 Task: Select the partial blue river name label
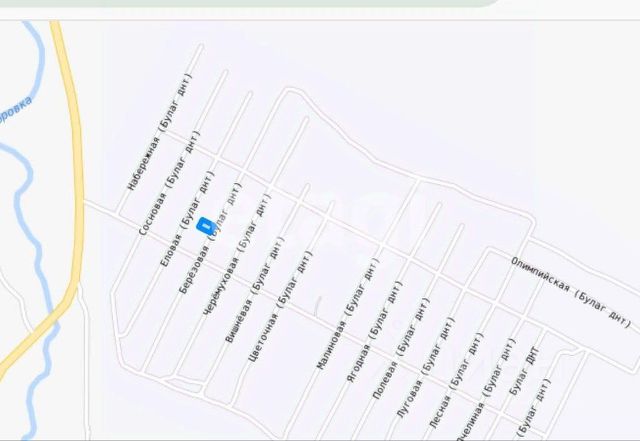point(15,110)
